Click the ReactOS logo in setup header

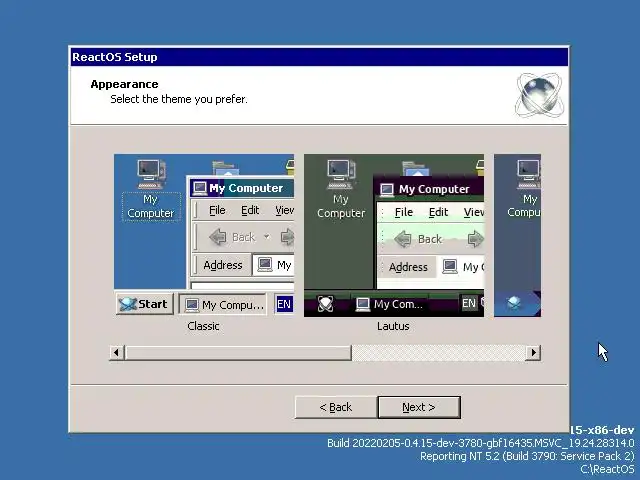click(540, 95)
